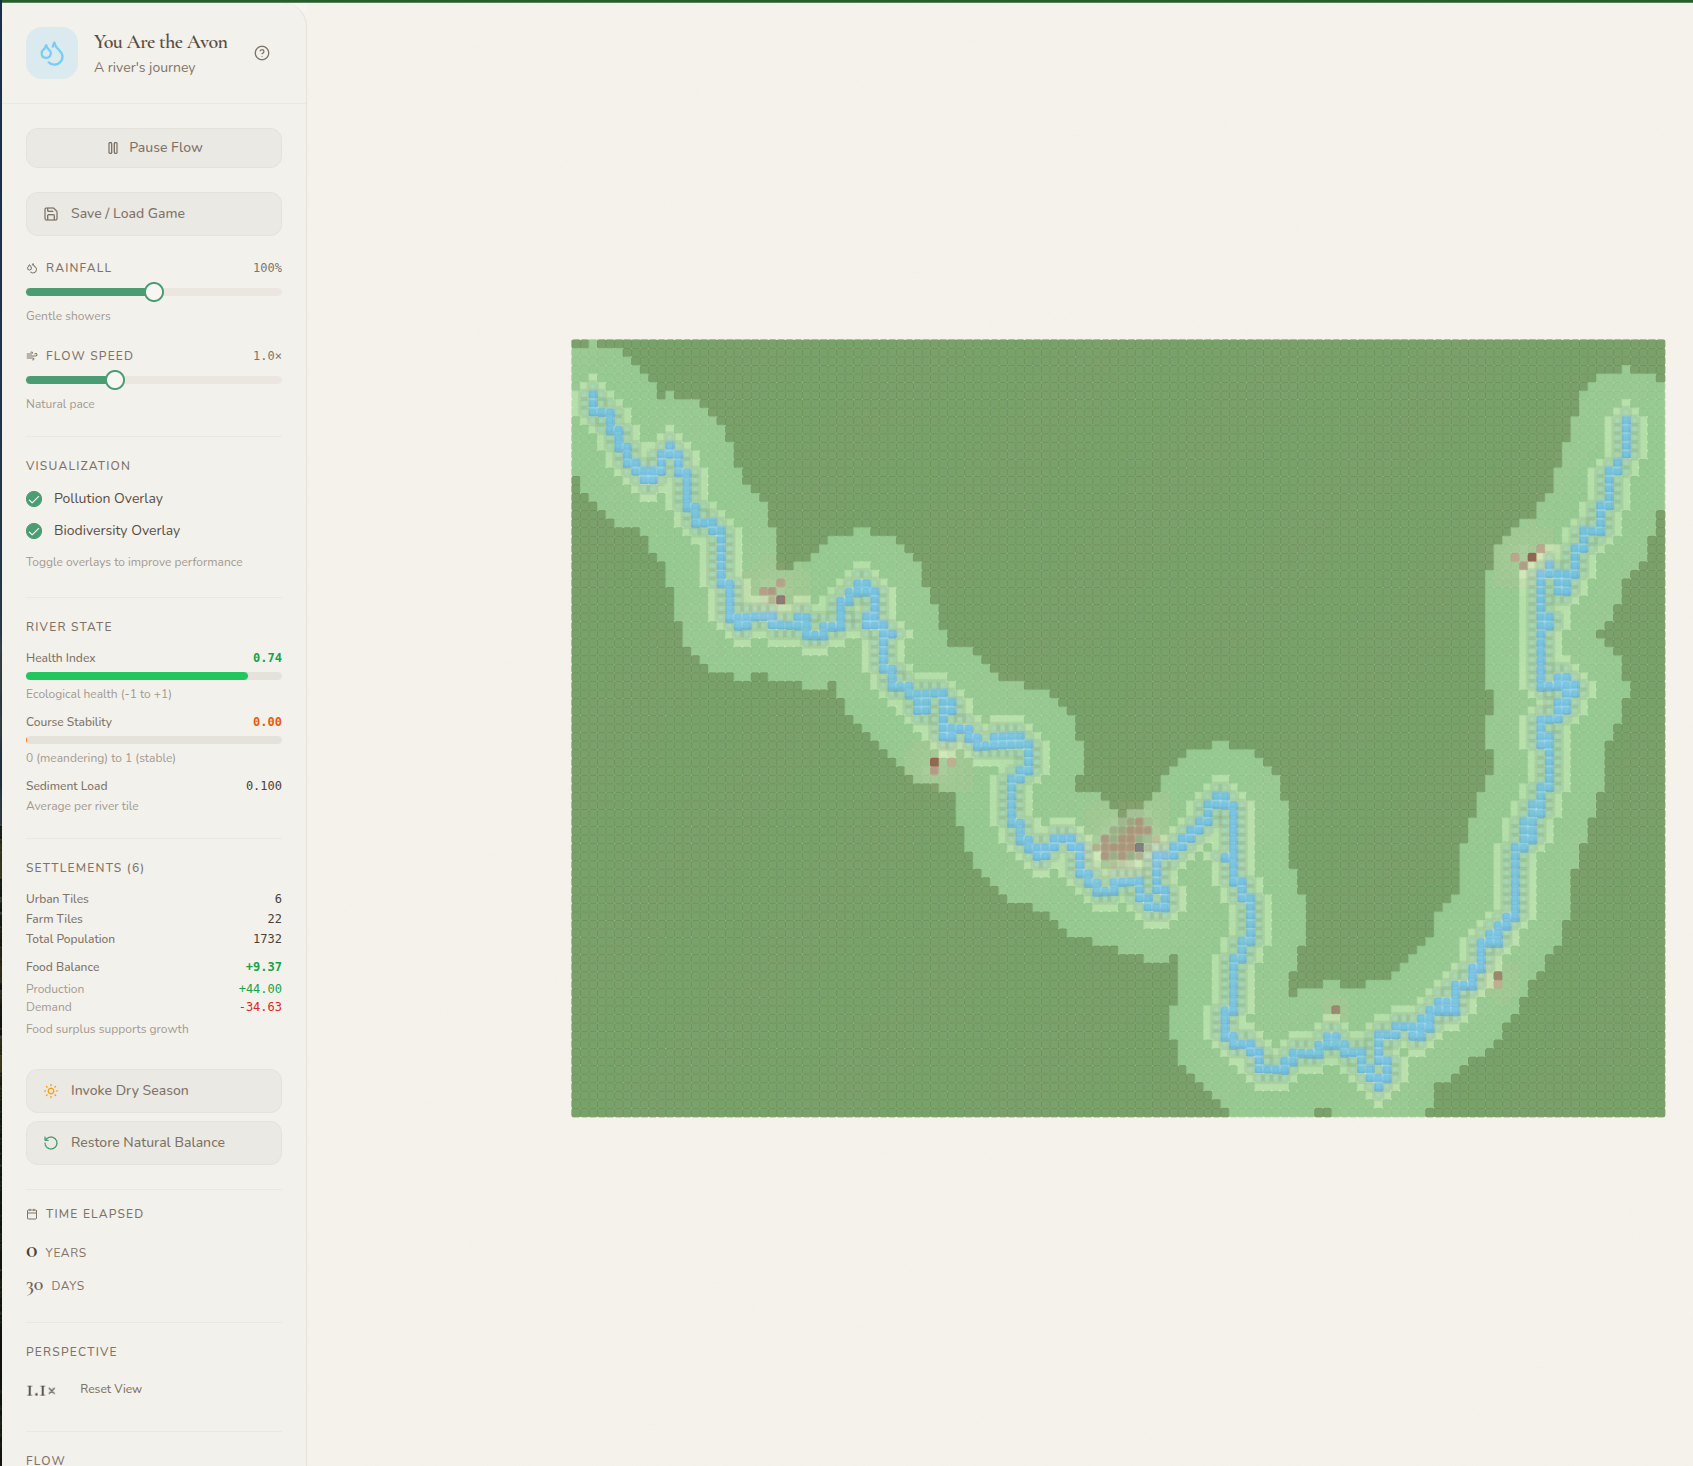Reset View of the map perspective

(x=111, y=1389)
